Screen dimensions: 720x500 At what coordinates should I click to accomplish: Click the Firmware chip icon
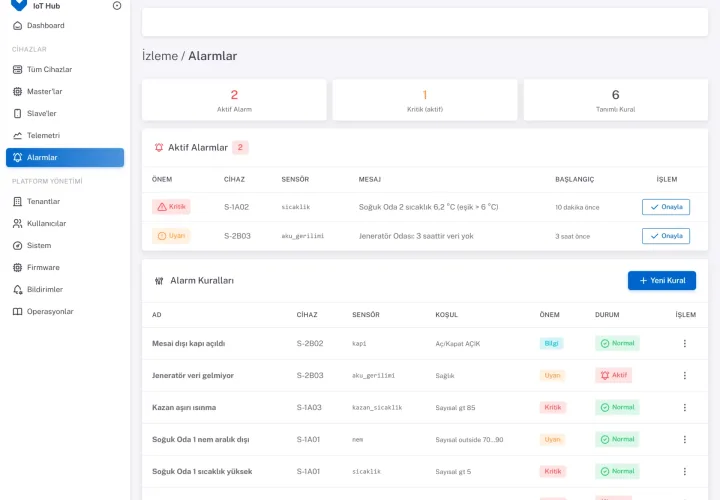[x=17, y=268]
